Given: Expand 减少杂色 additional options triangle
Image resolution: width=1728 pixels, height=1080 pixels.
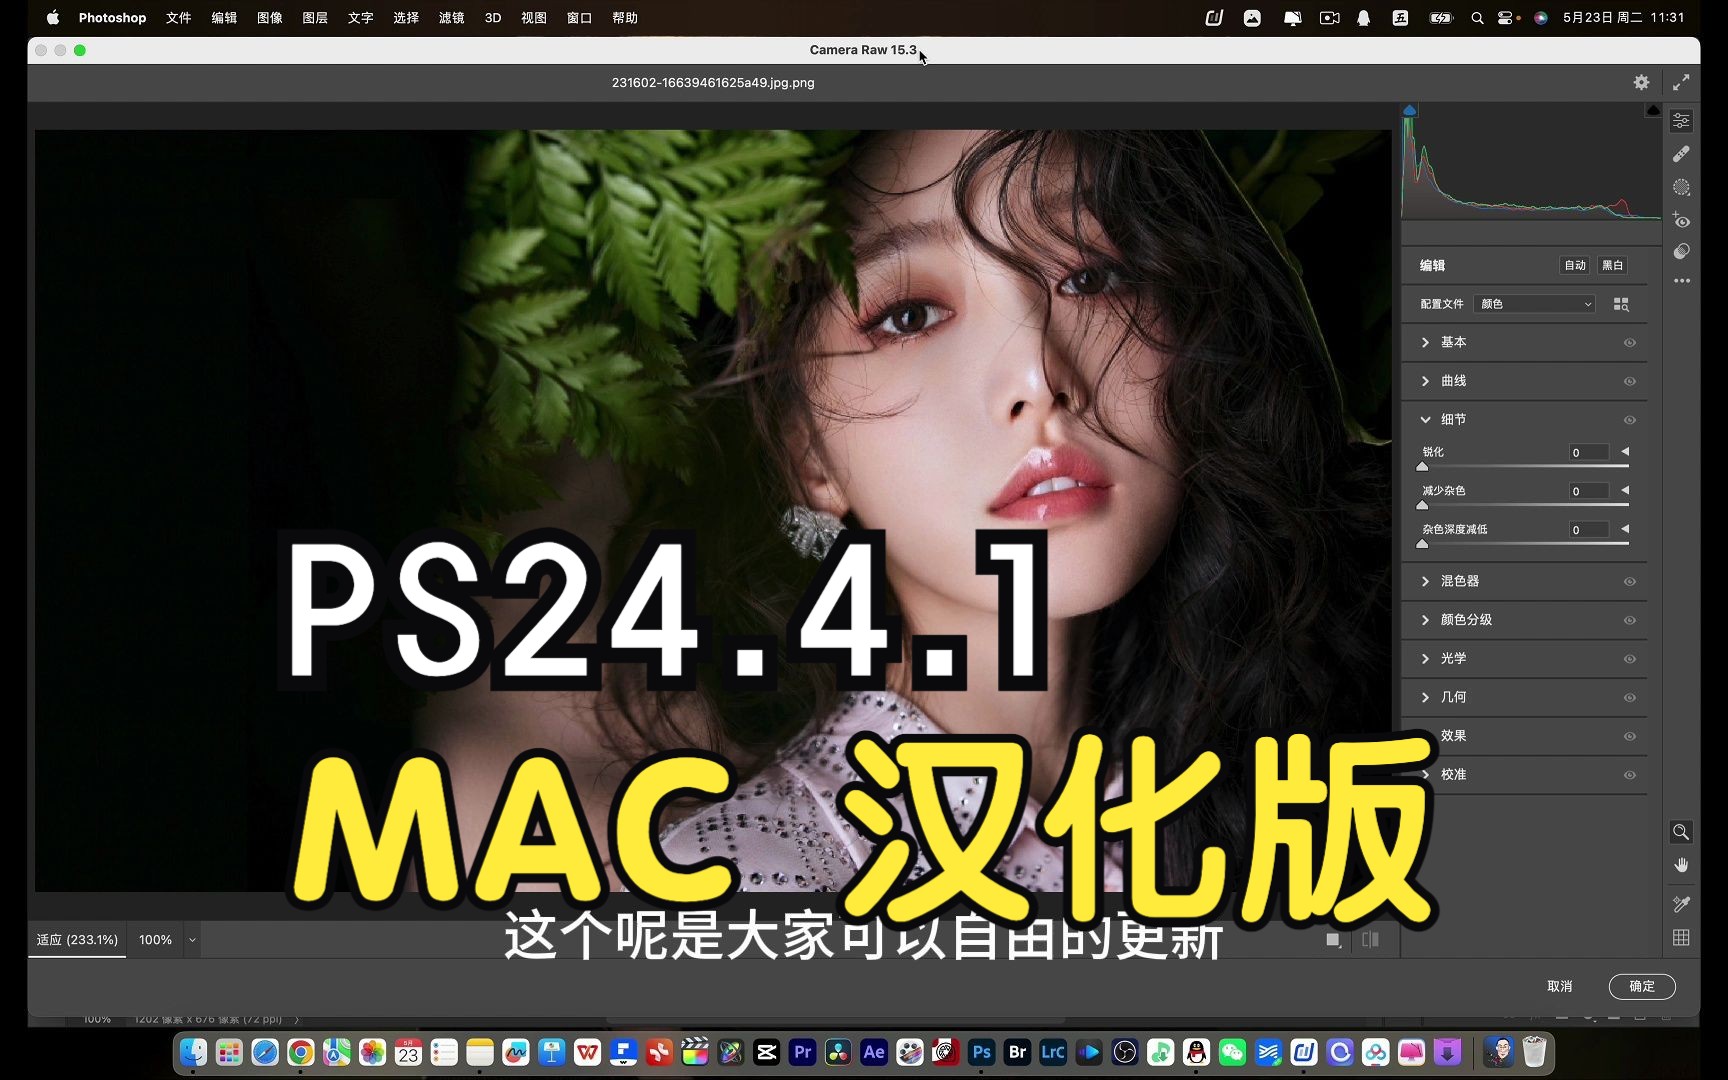Looking at the screenshot, I should [x=1625, y=490].
